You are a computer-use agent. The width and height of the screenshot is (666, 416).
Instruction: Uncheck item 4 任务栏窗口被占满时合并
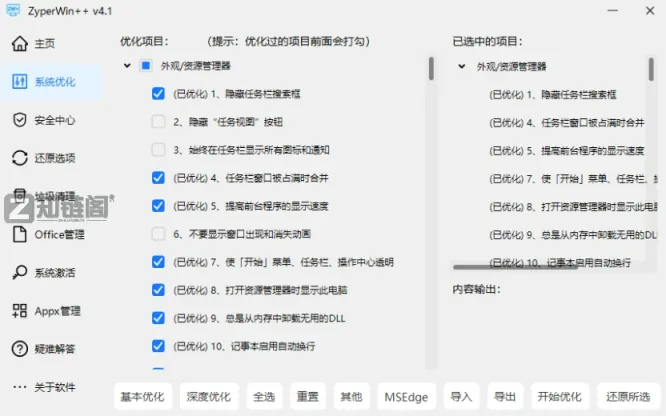(x=158, y=178)
